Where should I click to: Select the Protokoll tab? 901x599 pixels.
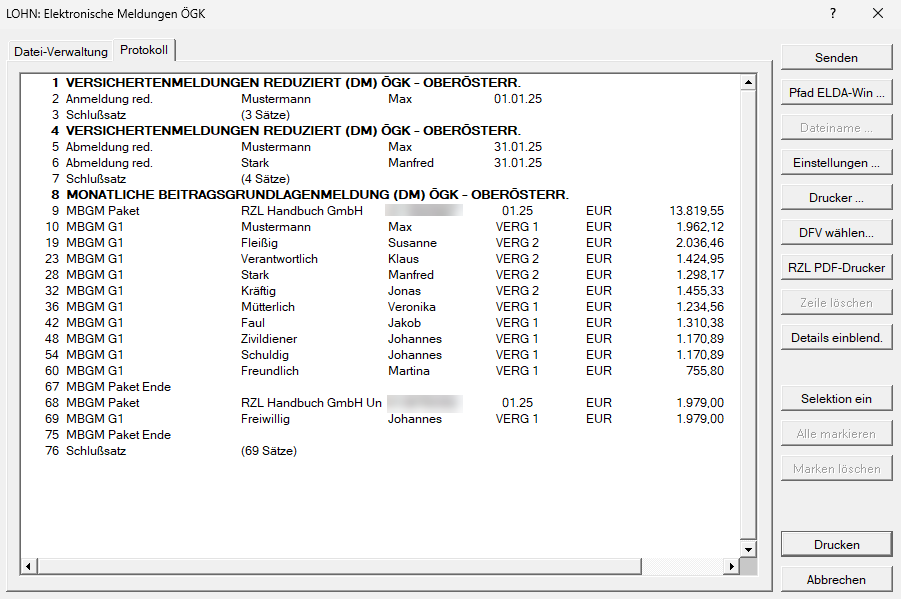tap(144, 50)
